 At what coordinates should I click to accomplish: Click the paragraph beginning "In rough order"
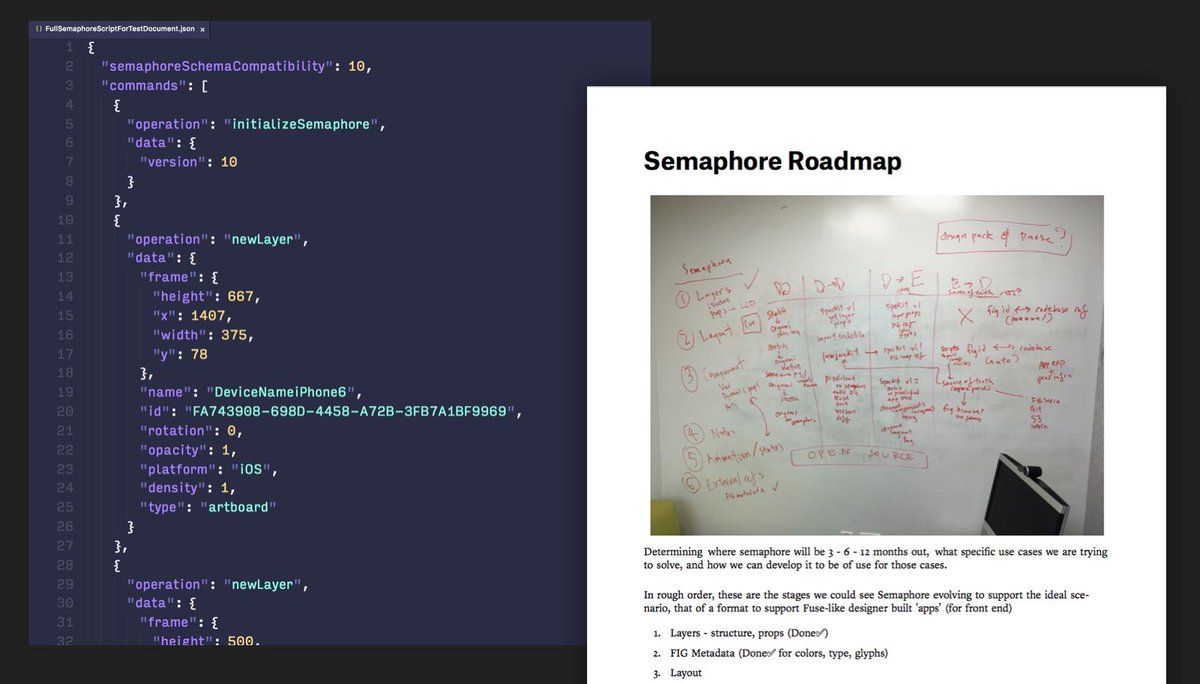click(866, 601)
